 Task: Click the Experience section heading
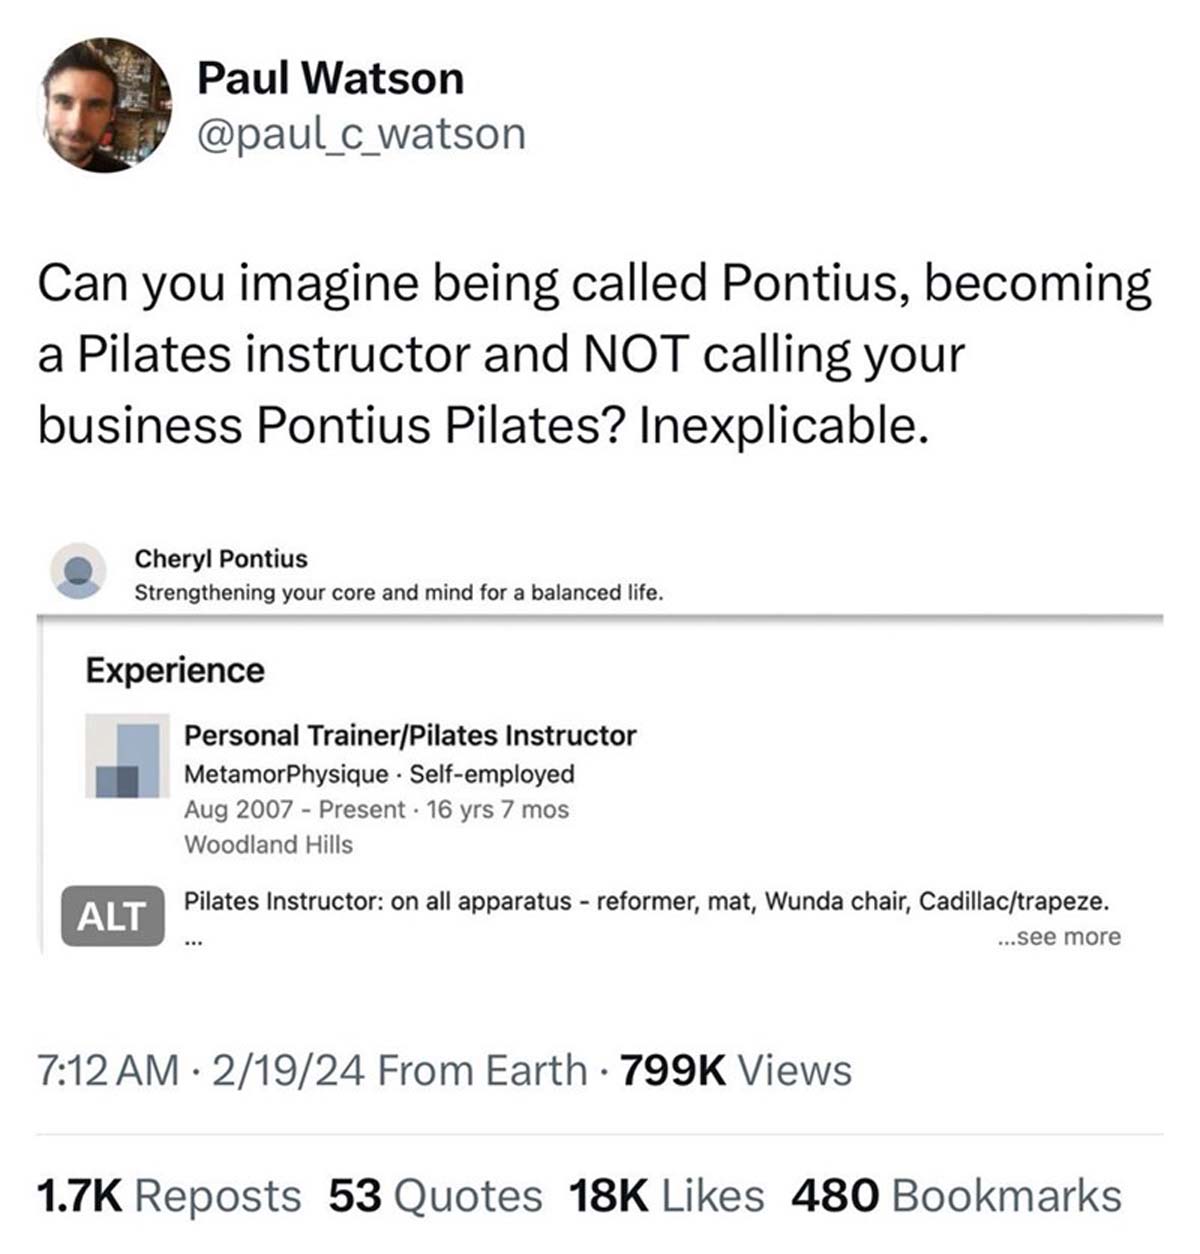pyautogui.click(x=175, y=670)
